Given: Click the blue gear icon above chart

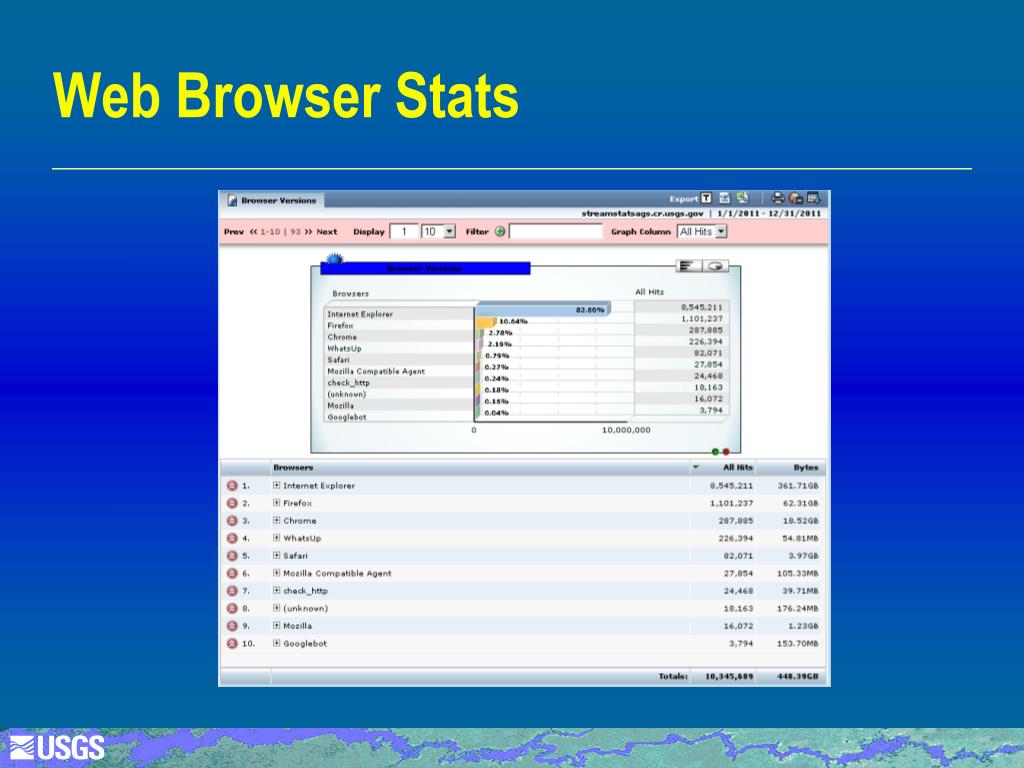Looking at the screenshot, I should 334,259.
